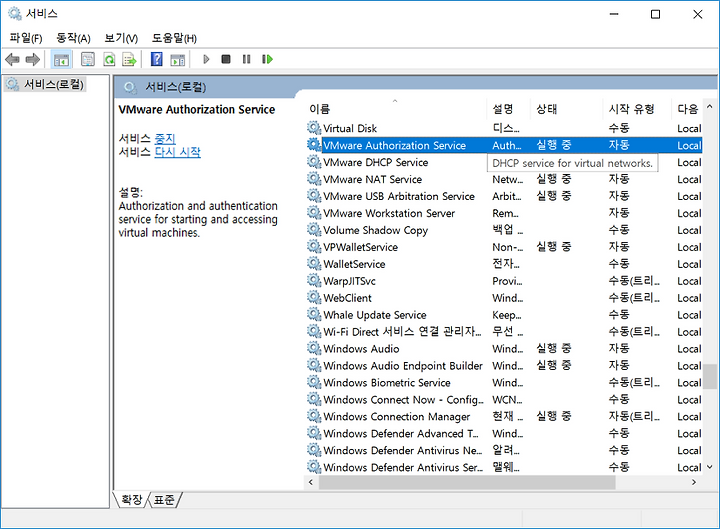Click gear icon beside WebClient service
The height and width of the screenshot is (529, 720).
click(314, 298)
